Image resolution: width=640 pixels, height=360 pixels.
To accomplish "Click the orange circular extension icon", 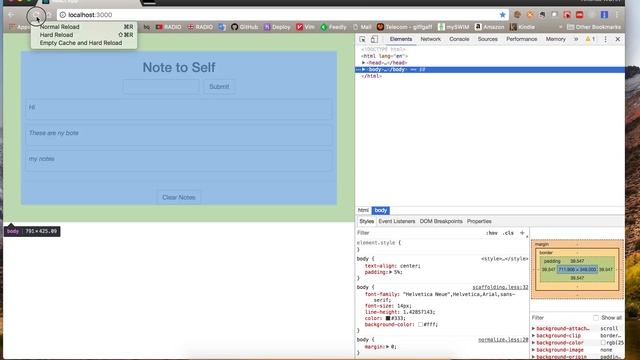I will (530, 15).
